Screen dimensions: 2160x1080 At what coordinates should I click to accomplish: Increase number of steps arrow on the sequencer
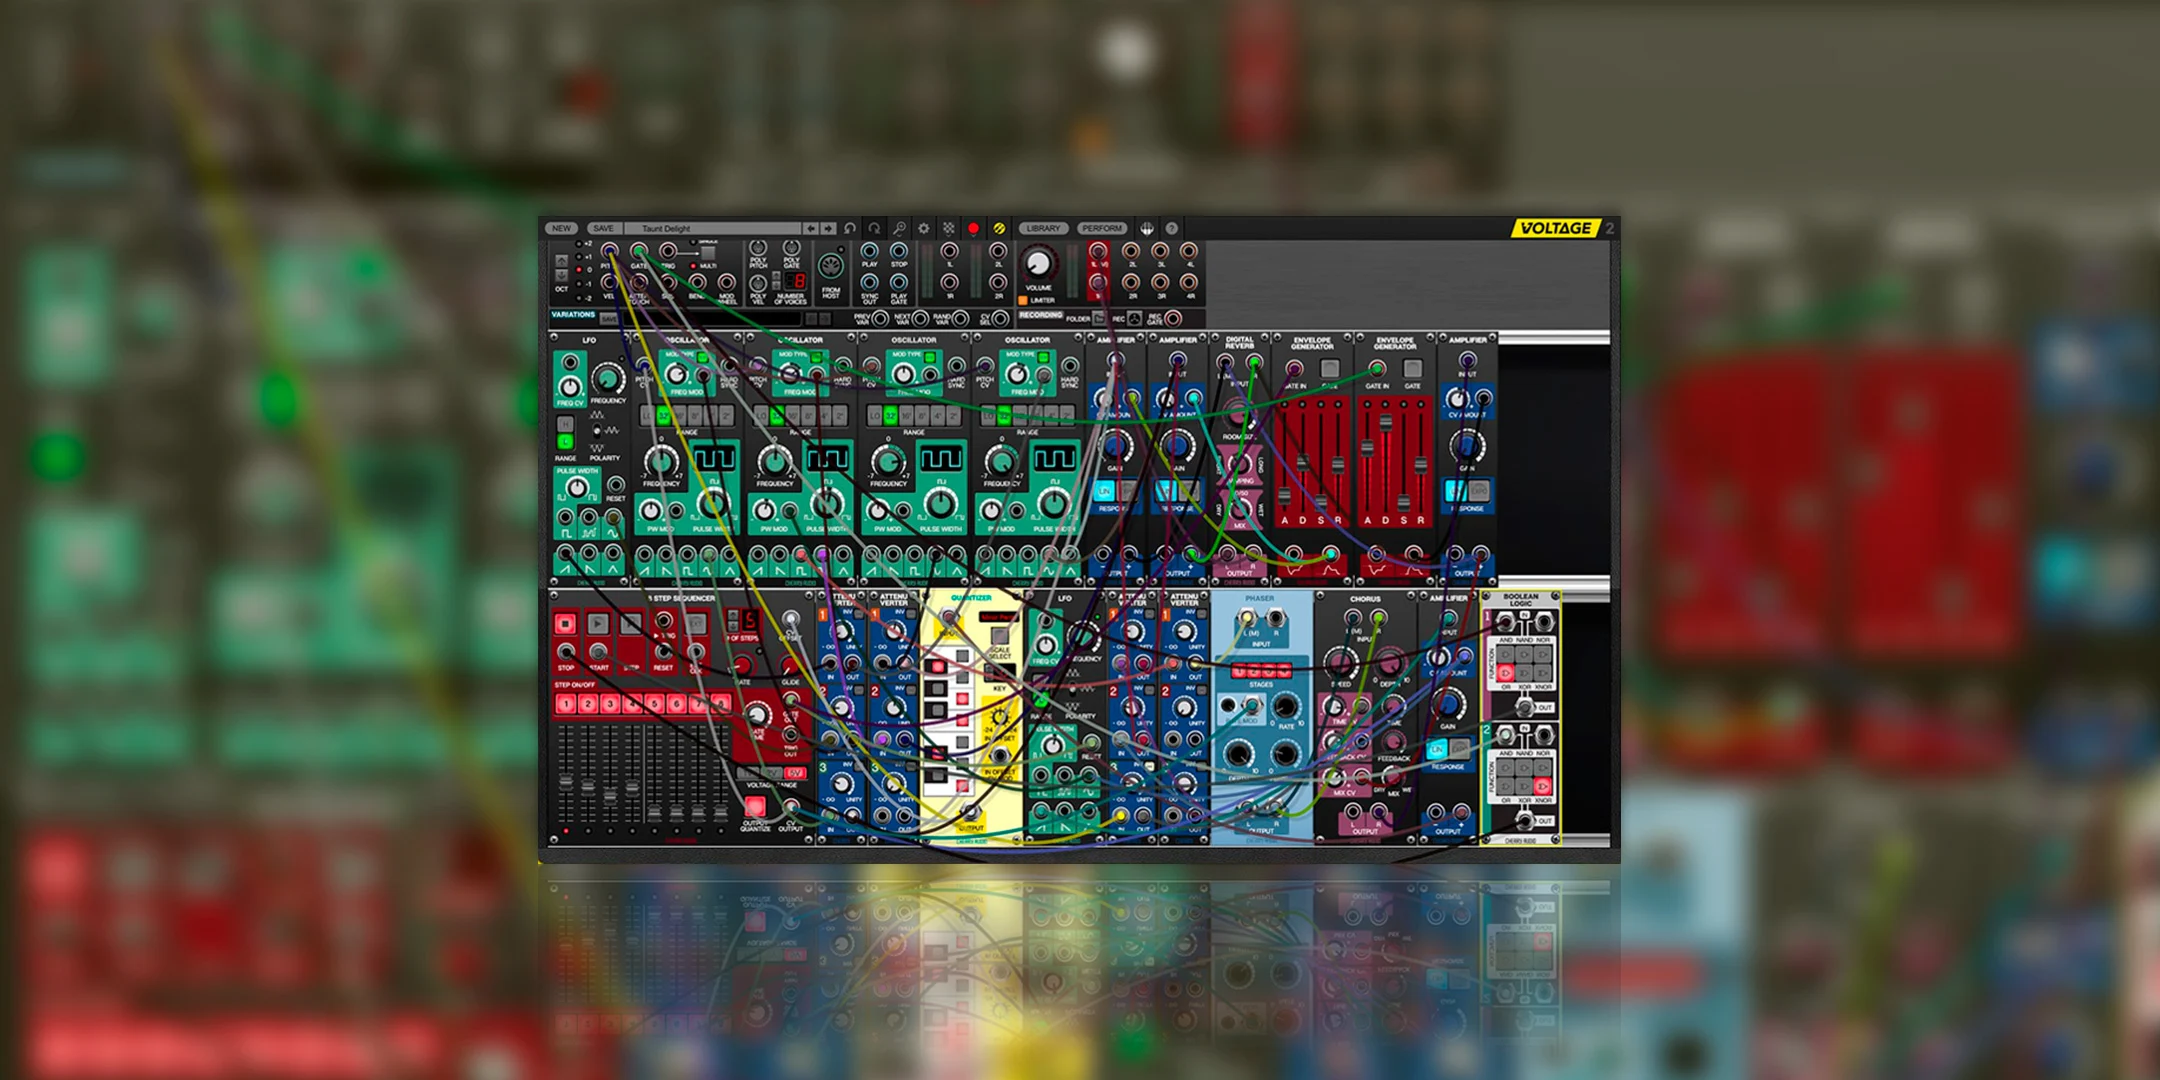[733, 615]
